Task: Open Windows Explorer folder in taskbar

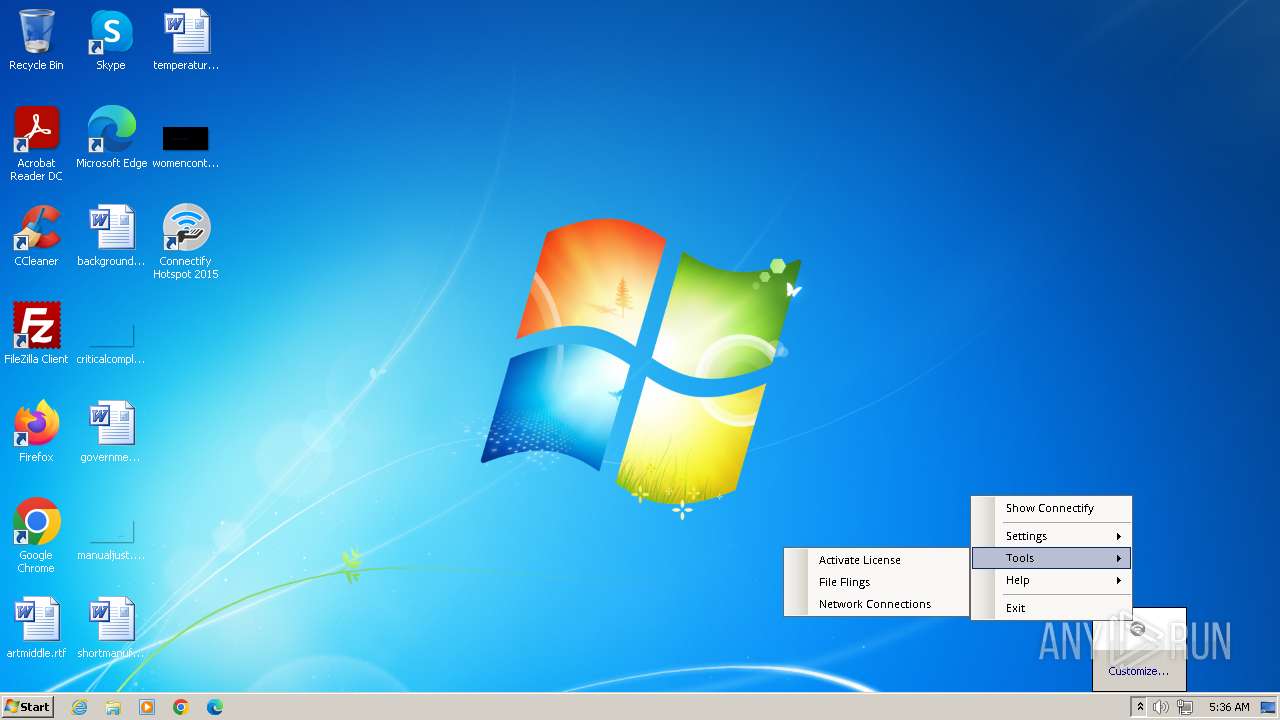Action: click(113, 707)
